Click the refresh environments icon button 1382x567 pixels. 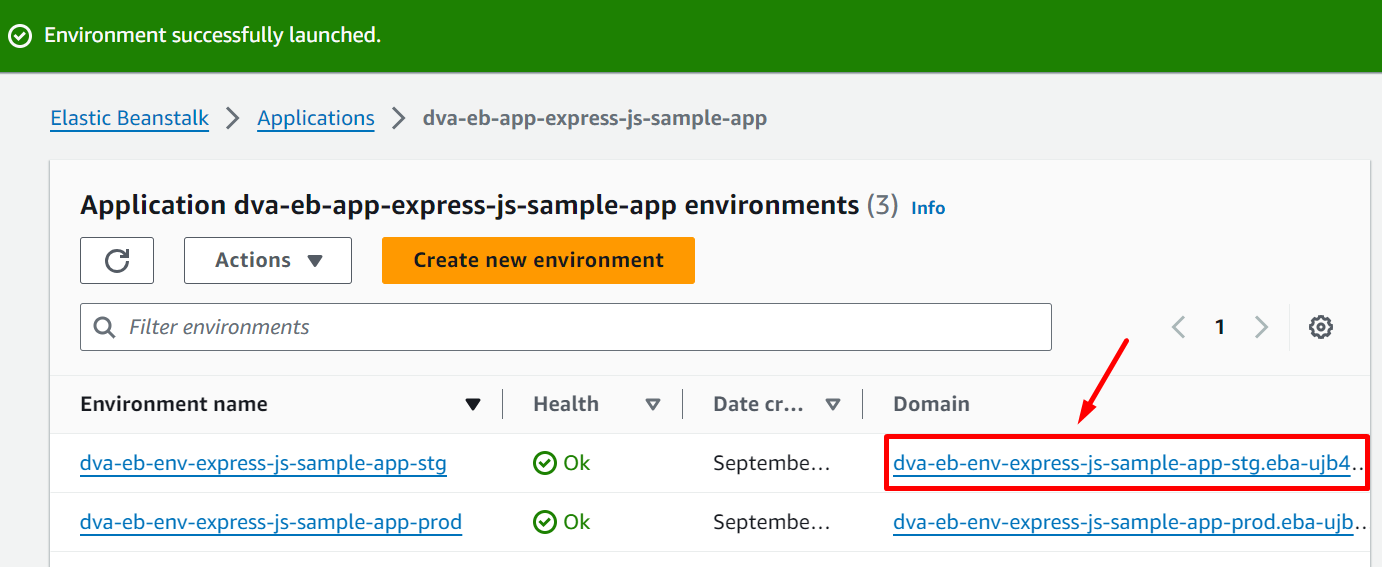(x=117, y=261)
